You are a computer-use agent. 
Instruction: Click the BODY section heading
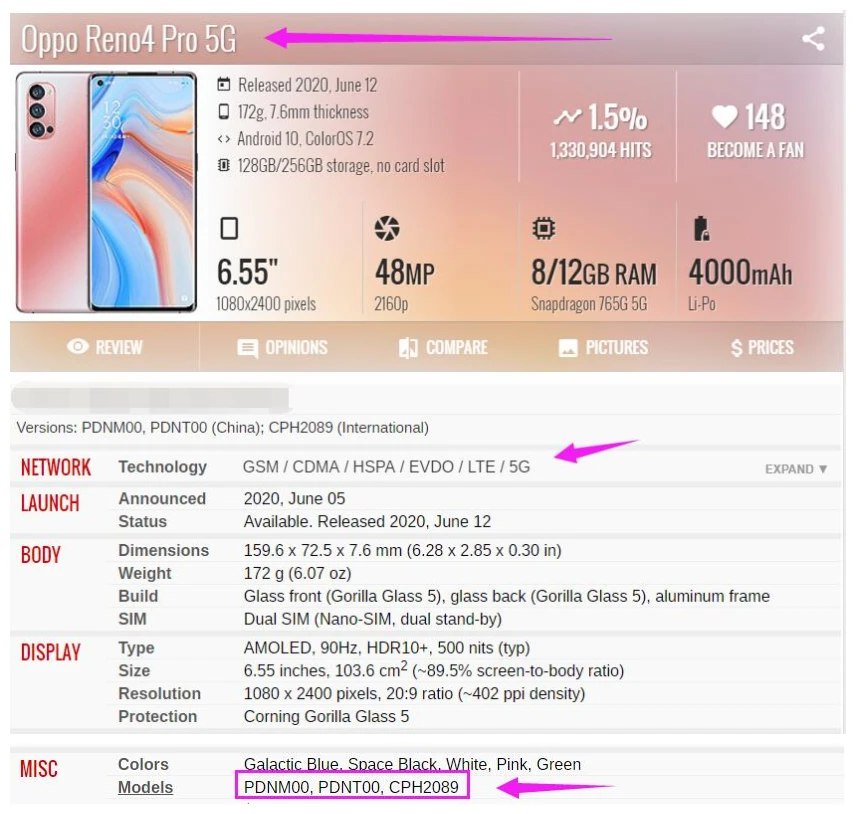pyautogui.click(x=40, y=555)
